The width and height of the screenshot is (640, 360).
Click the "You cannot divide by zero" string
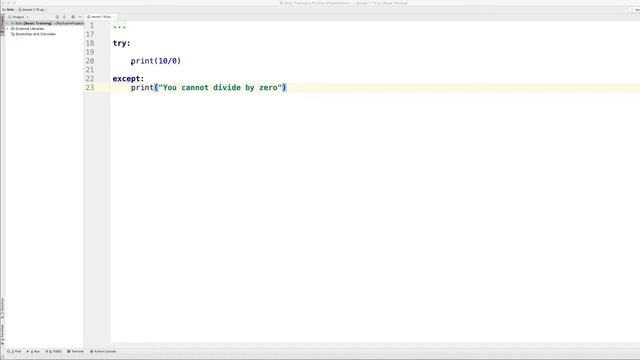[220, 88]
